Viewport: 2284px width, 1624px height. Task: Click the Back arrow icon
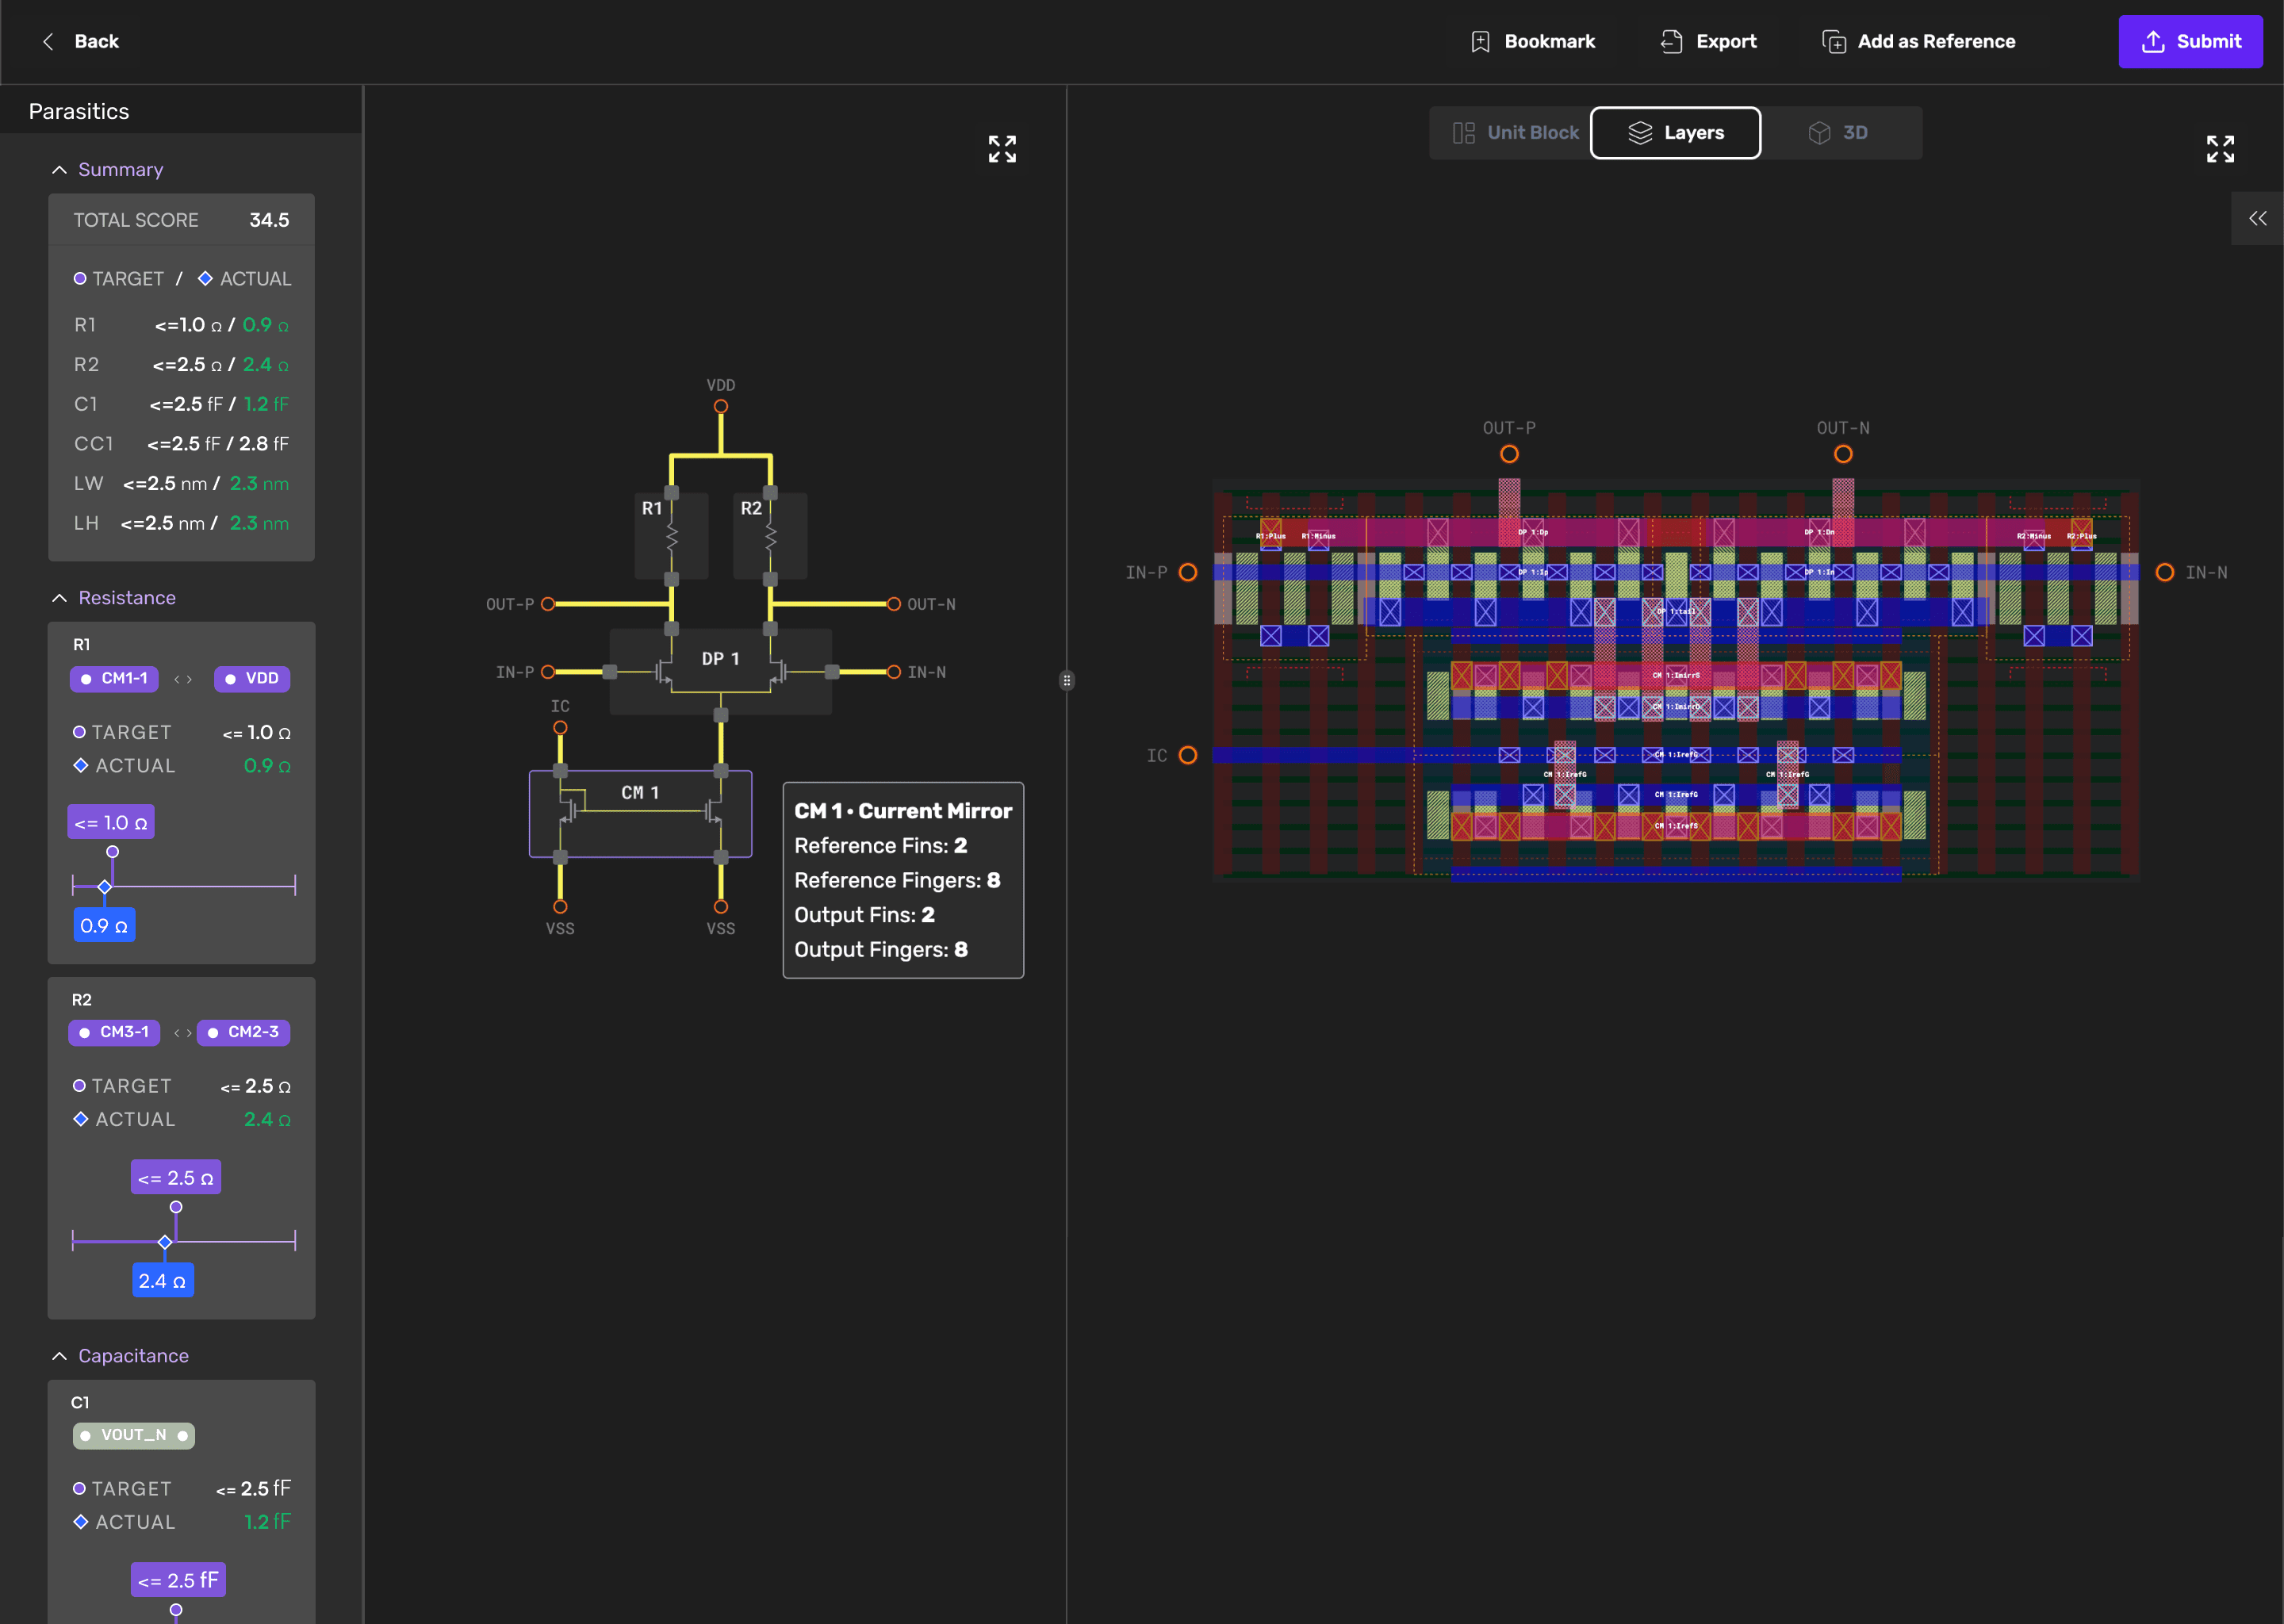point(48,41)
